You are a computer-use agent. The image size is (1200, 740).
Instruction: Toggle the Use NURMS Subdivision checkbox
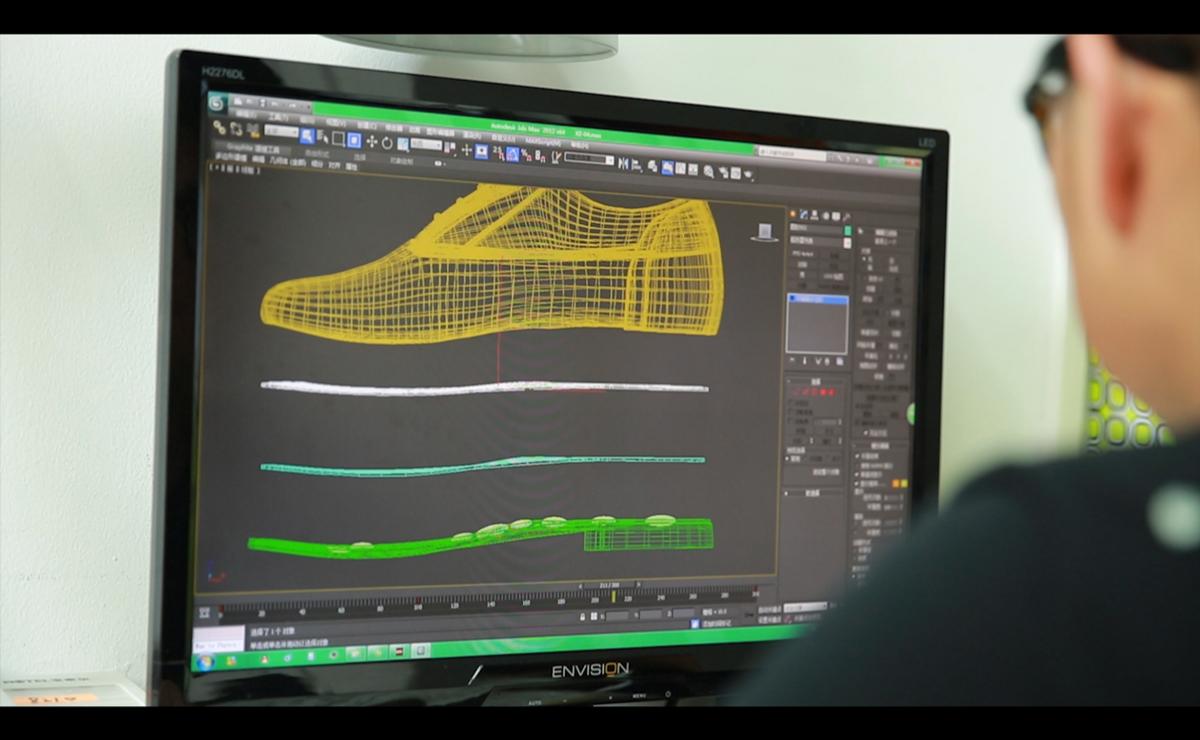[x=859, y=464]
